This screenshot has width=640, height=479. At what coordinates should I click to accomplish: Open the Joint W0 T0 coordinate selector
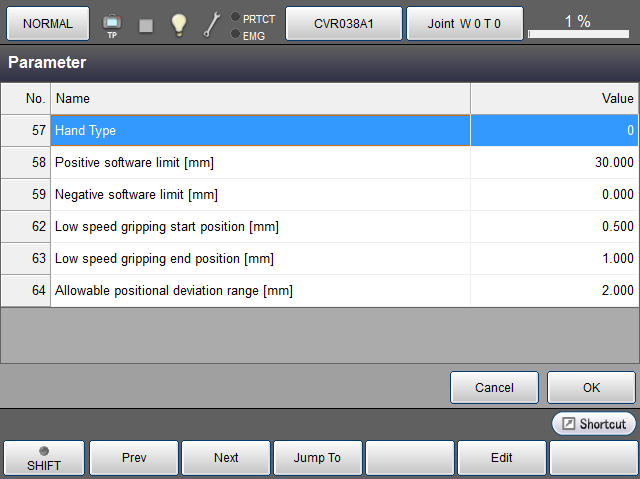[464, 23]
